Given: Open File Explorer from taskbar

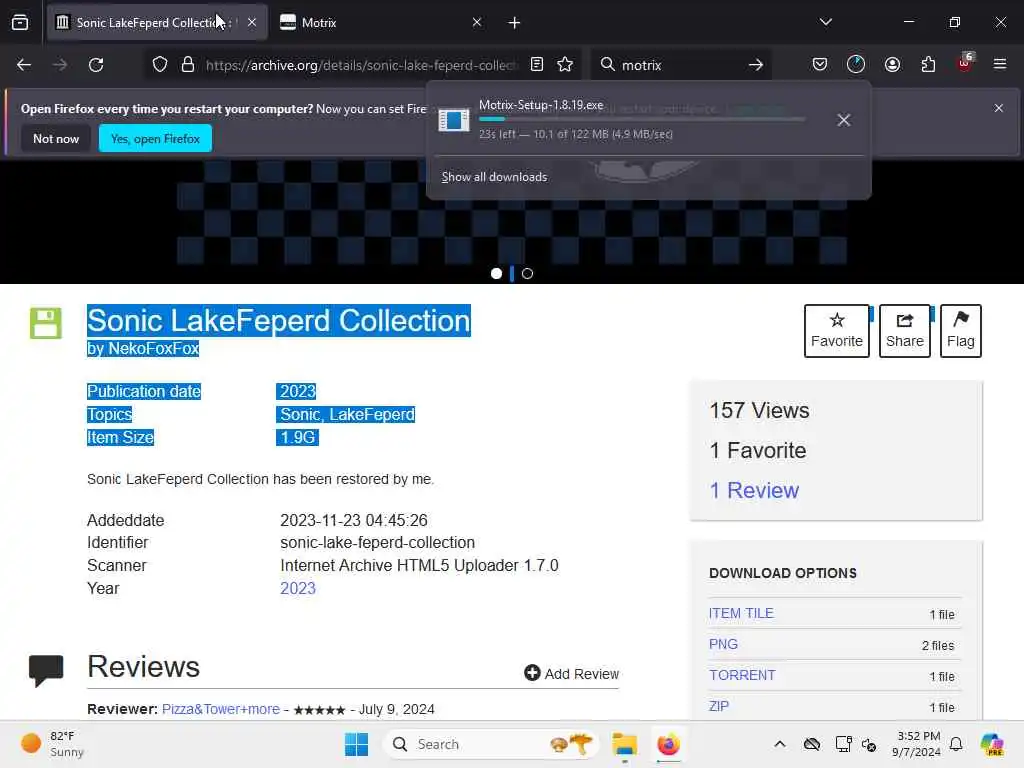Looking at the screenshot, I should pyautogui.click(x=624, y=744).
